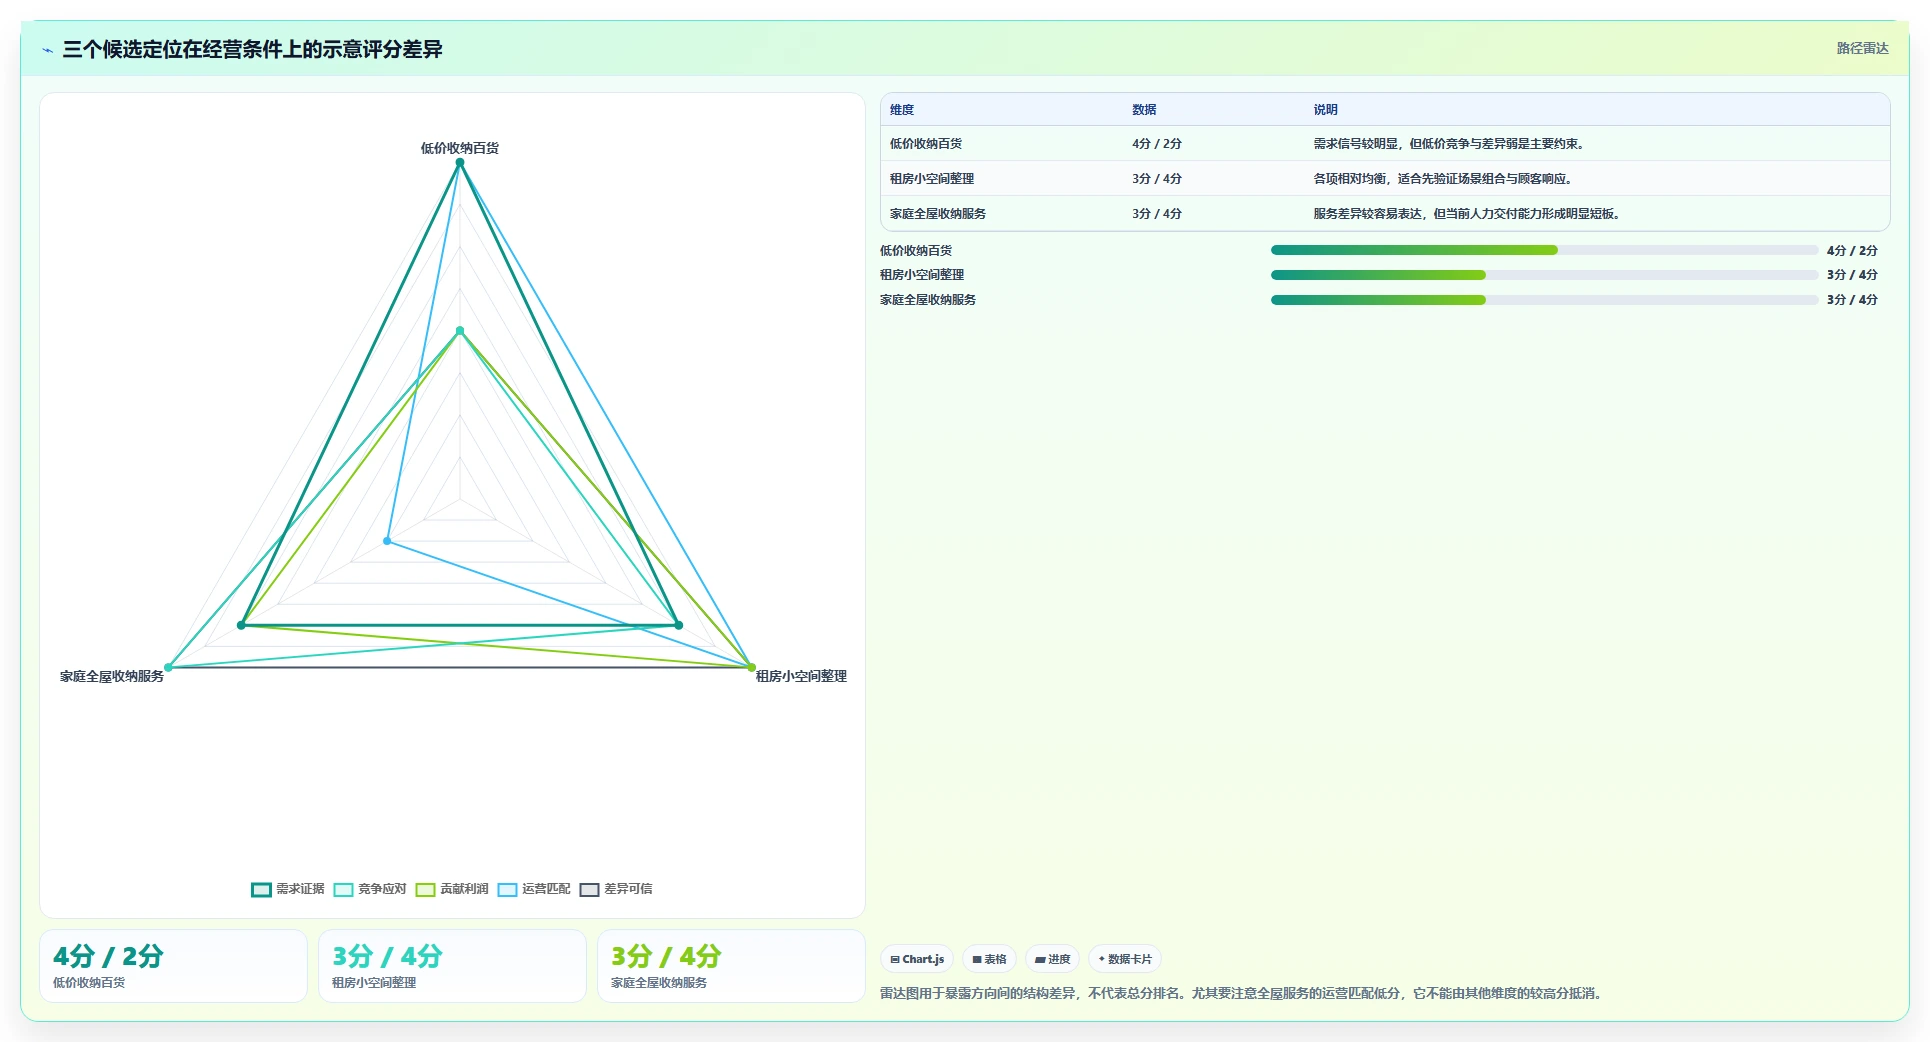This screenshot has height=1042, width=1930.
Task: Toggle the 运营匹配 legend series
Action: 534,889
